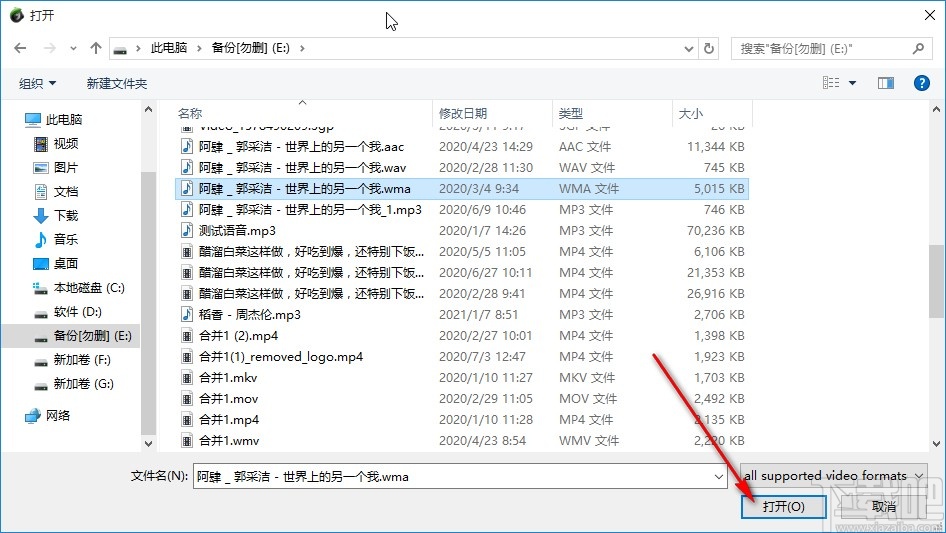
Task: Select the 醋溜白菜 MP4 dated 2020/2/28
Action: 462,294
